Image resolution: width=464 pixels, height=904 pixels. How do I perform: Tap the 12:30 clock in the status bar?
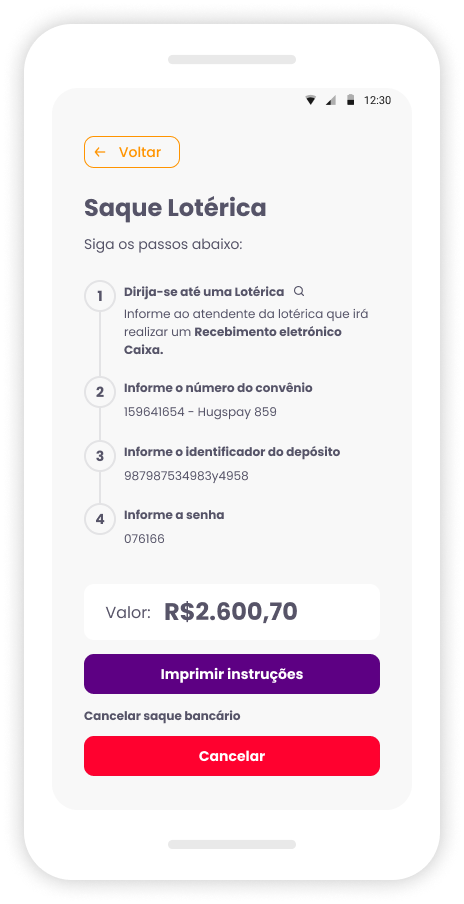[378, 100]
